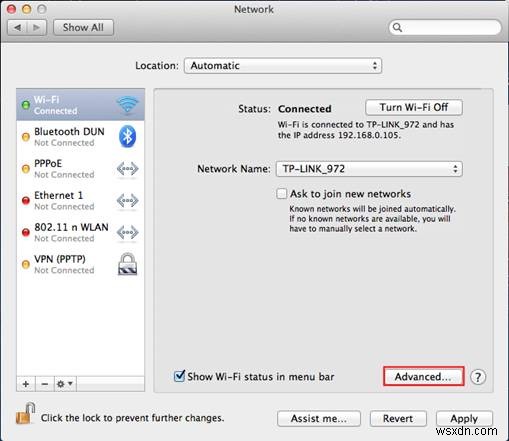This screenshot has height=441, width=509.
Task: Remove selected service with minus button
Action: [44, 384]
